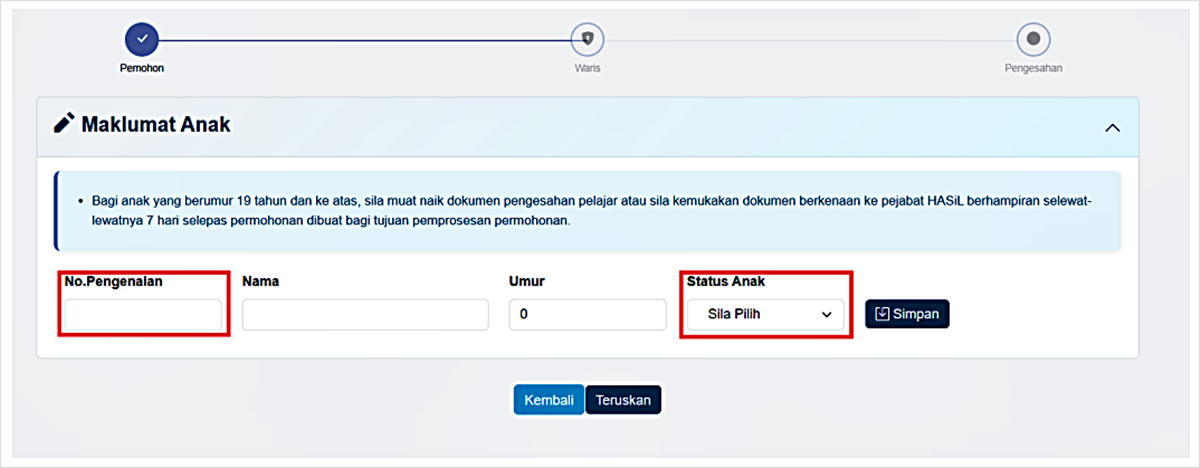Collapse the Maklumat Anak panel chevron
Image resolution: width=1200 pixels, height=468 pixels.
click(x=1111, y=128)
